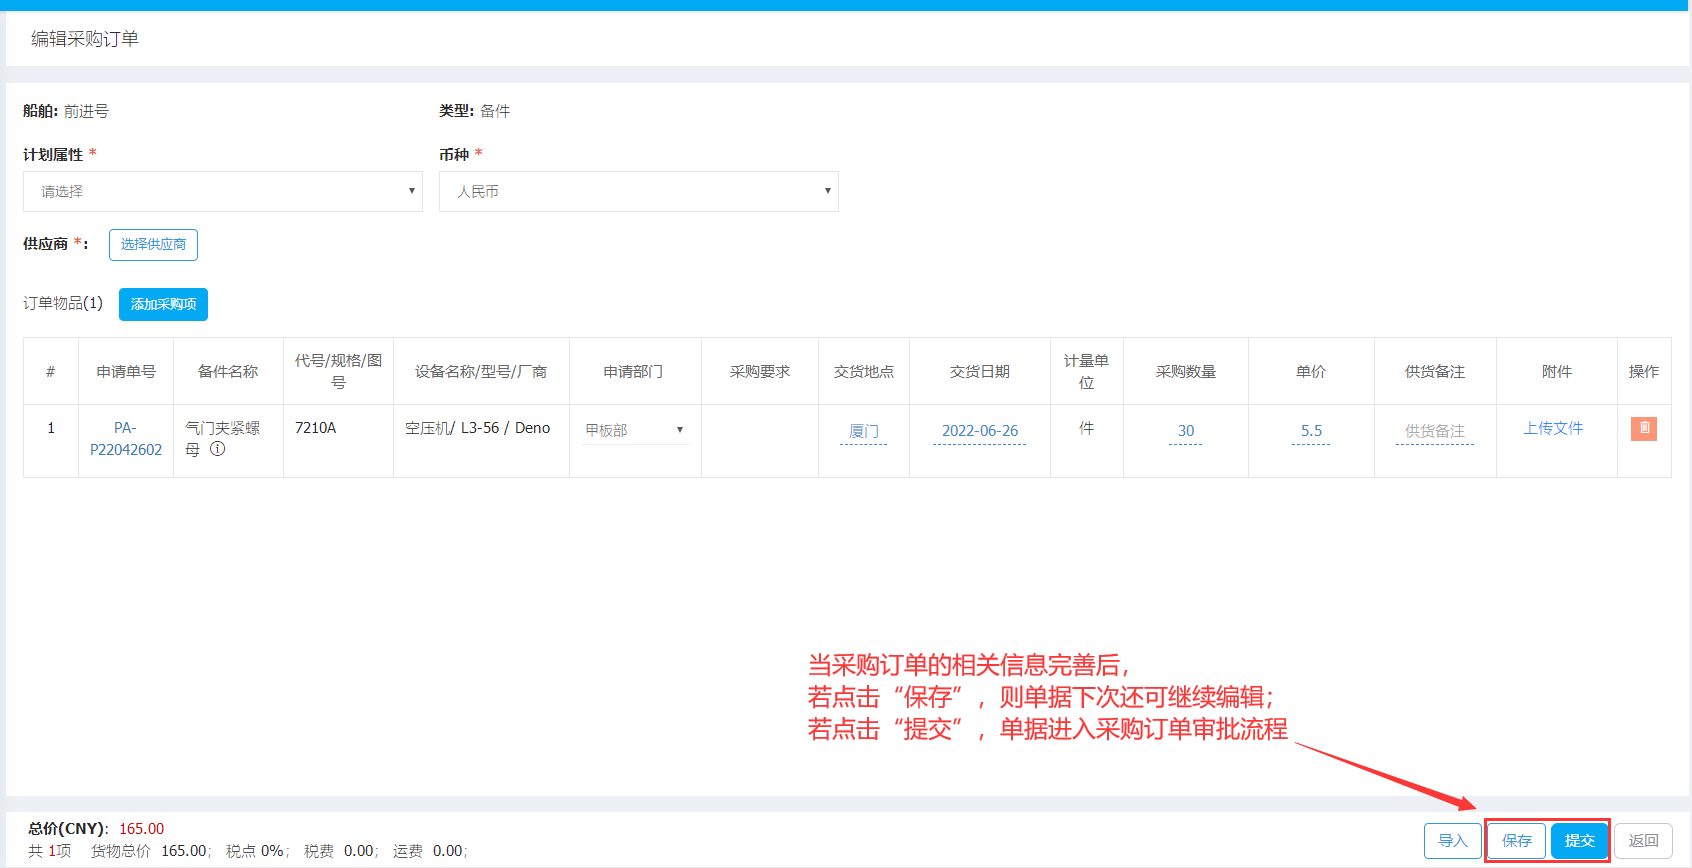Click the 选择供应商 button
1692x868 pixels.
[153, 244]
